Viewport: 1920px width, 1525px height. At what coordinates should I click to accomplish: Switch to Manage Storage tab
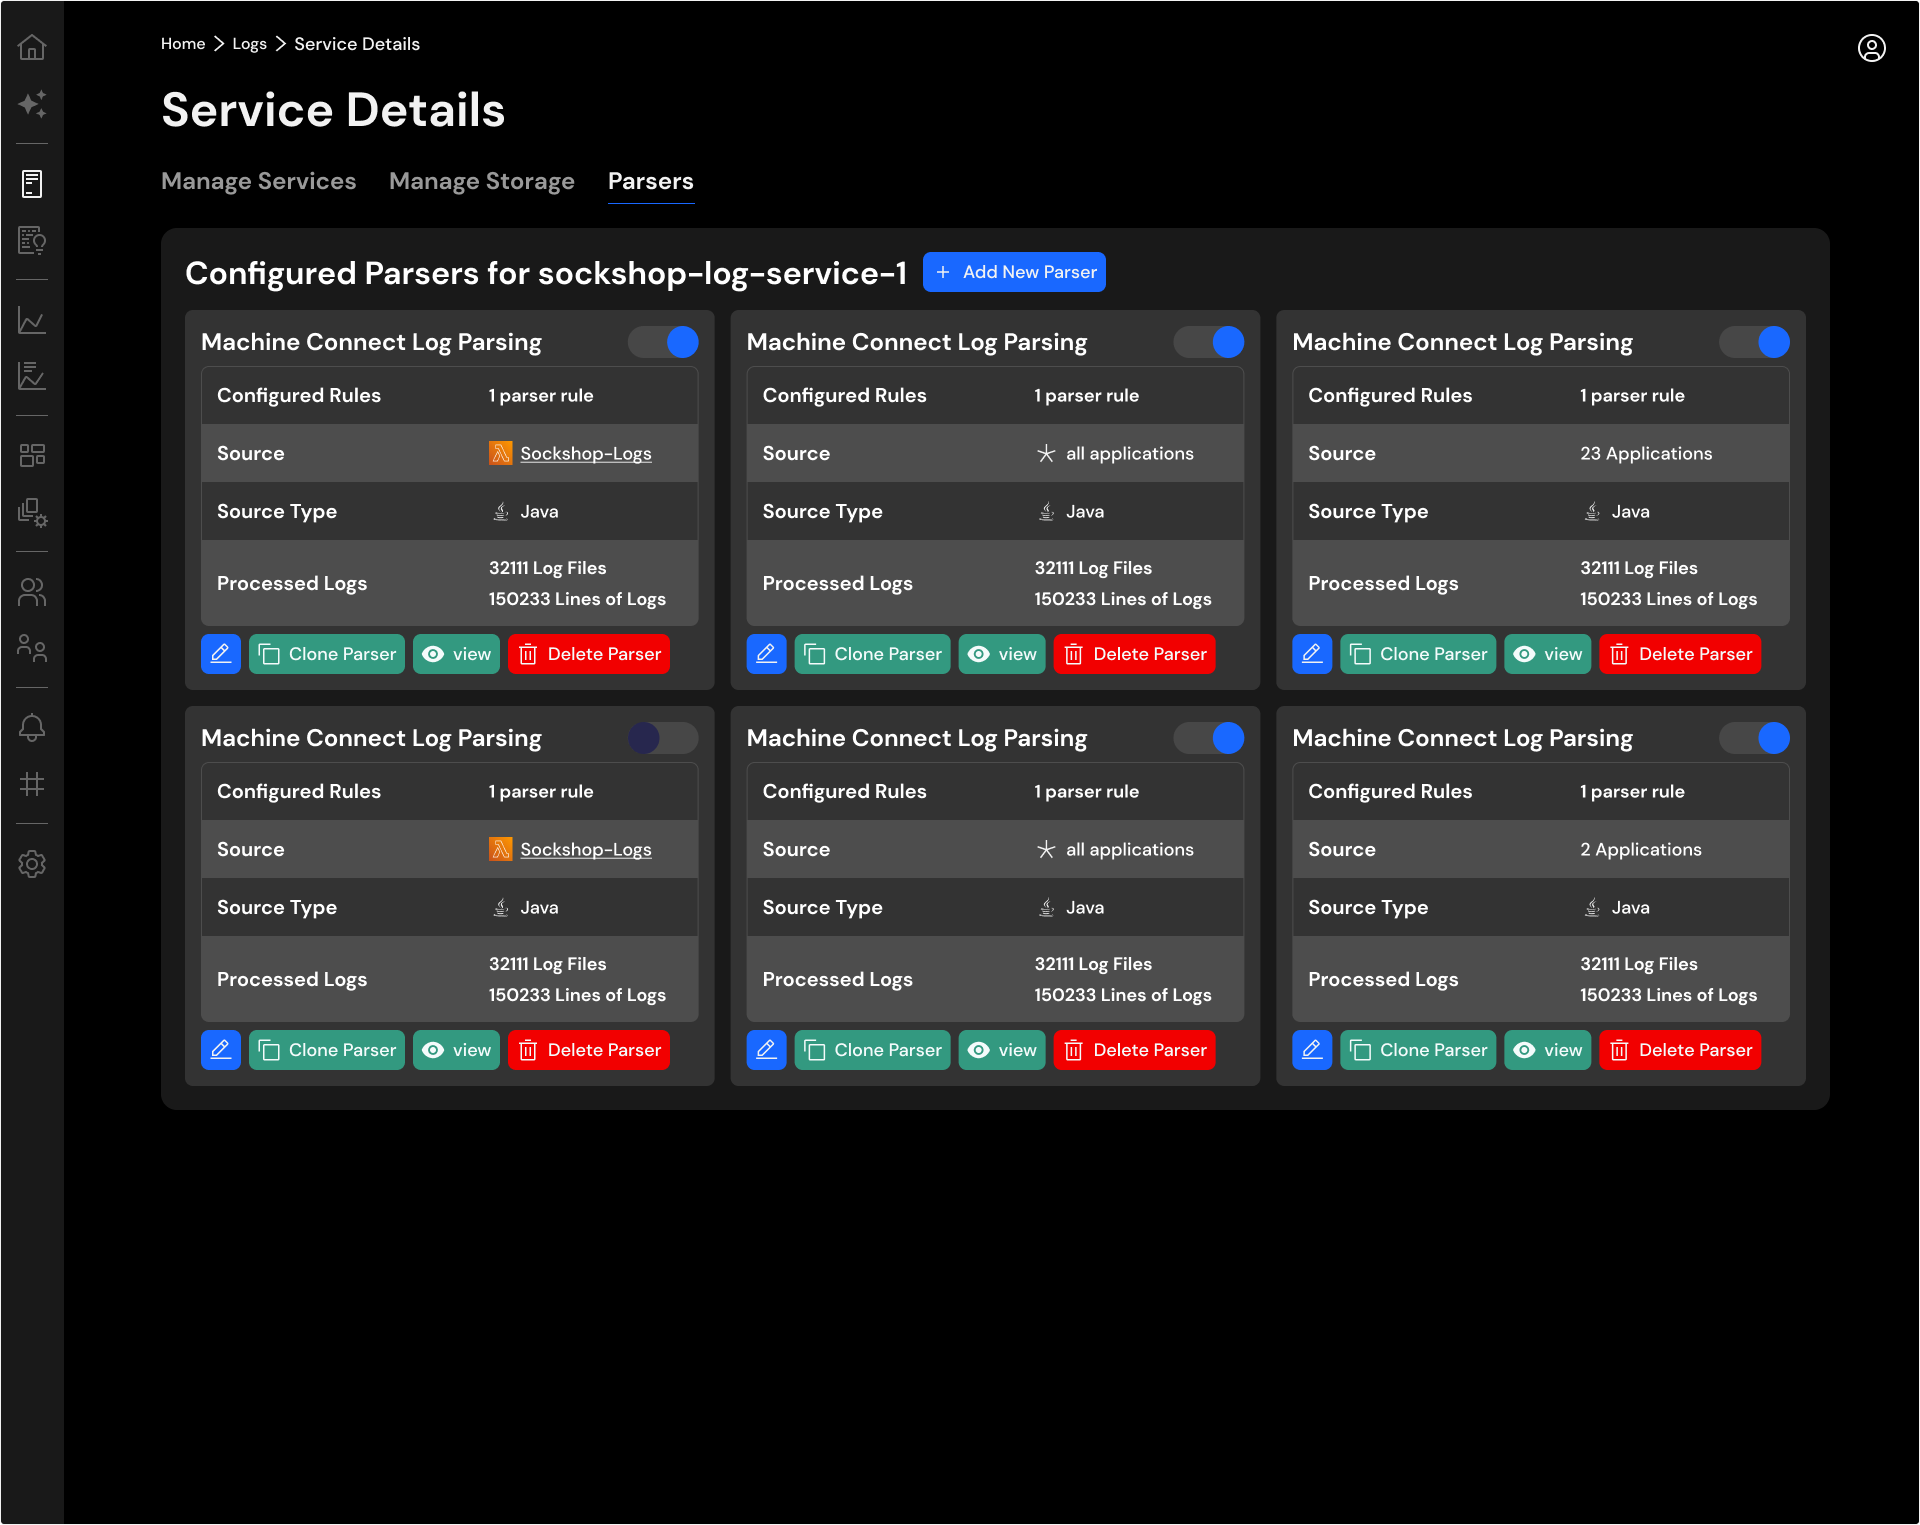point(482,181)
